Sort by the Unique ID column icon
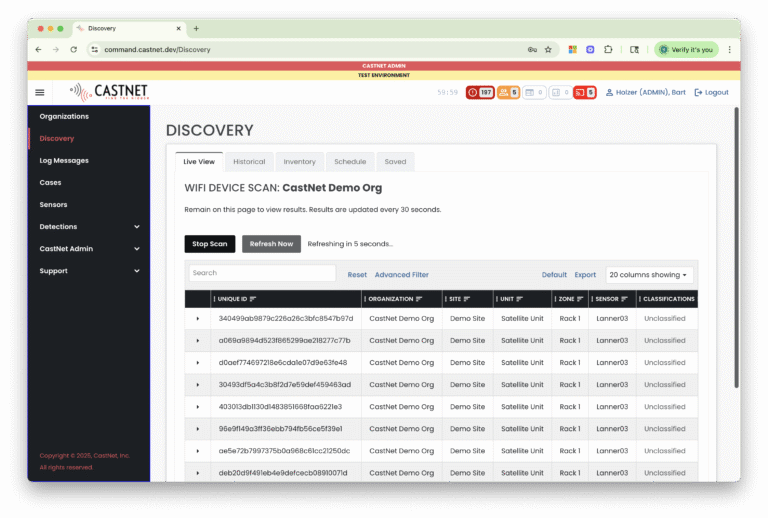Screen dimensions: 768x518 pyautogui.click(x=253, y=299)
